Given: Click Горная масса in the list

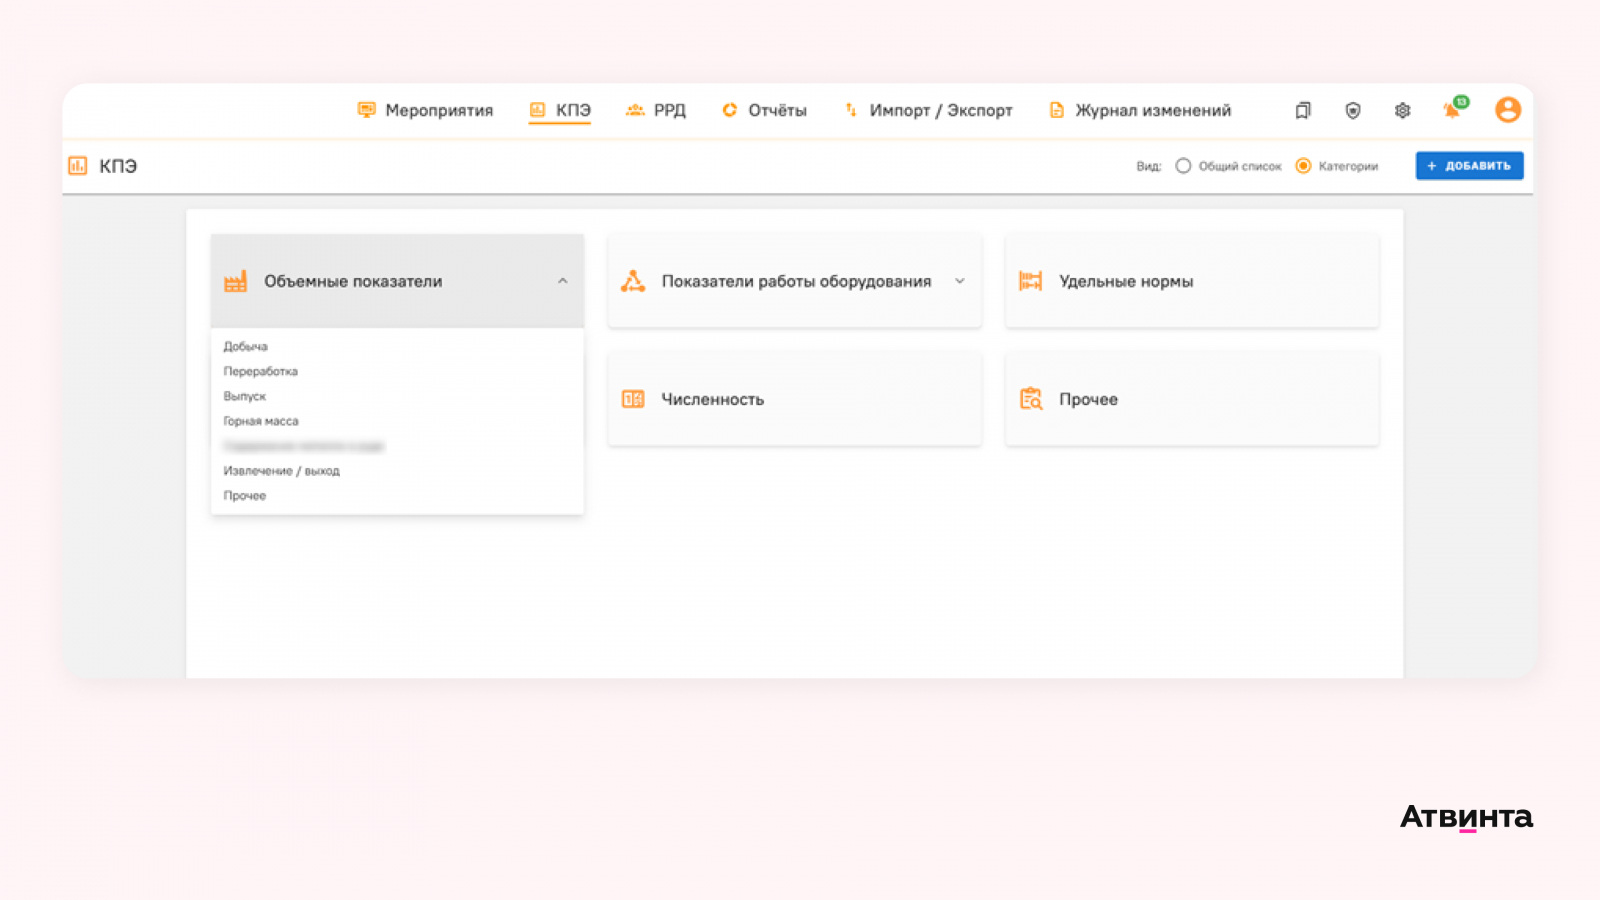Looking at the screenshot, I should point(261,421).
